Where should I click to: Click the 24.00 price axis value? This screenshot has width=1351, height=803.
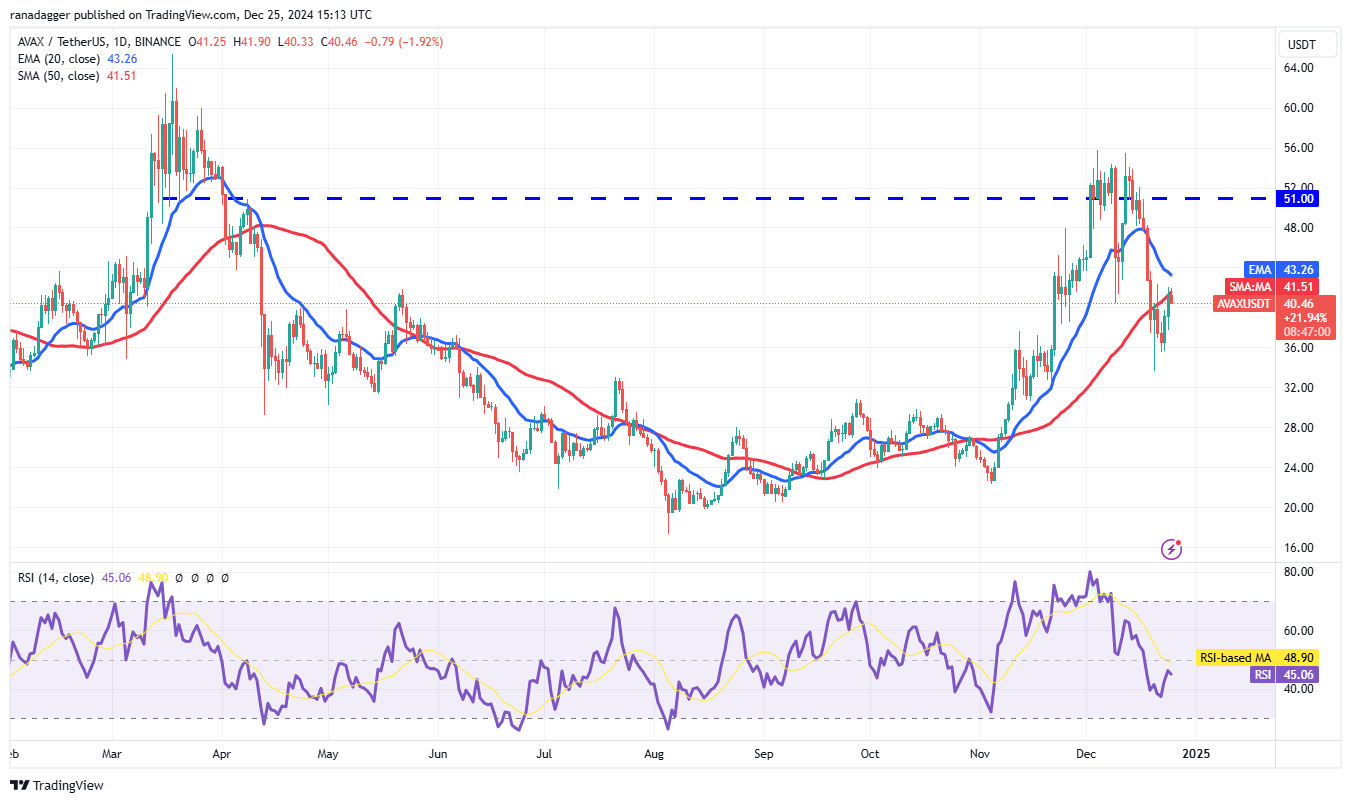coord(1298,468)
